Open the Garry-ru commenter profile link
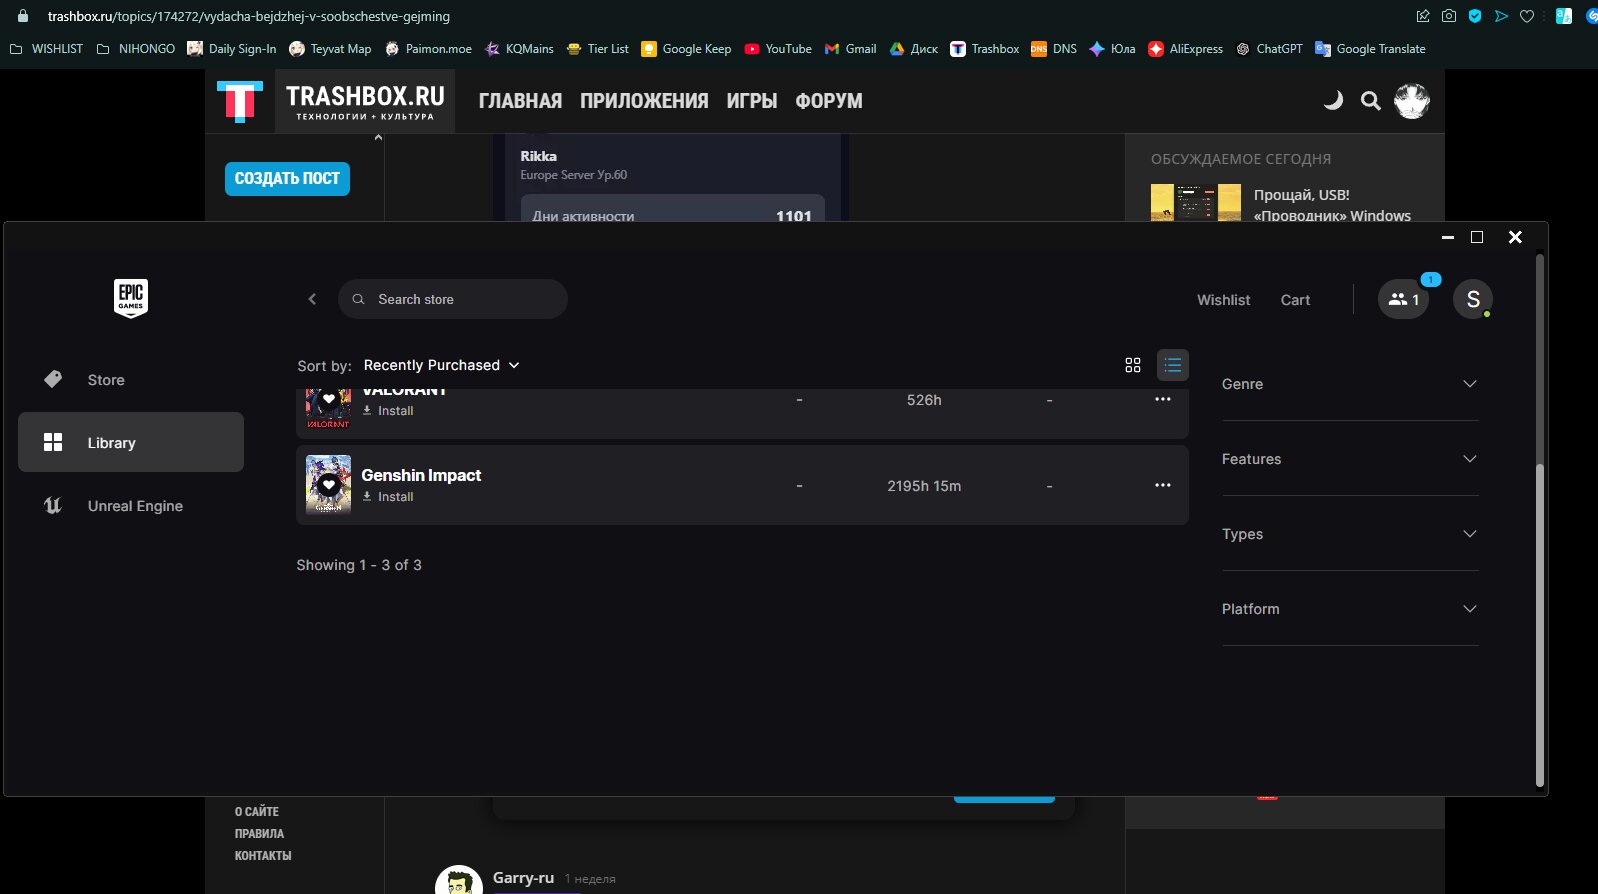The image size is (1598, 894). point(523,878)
